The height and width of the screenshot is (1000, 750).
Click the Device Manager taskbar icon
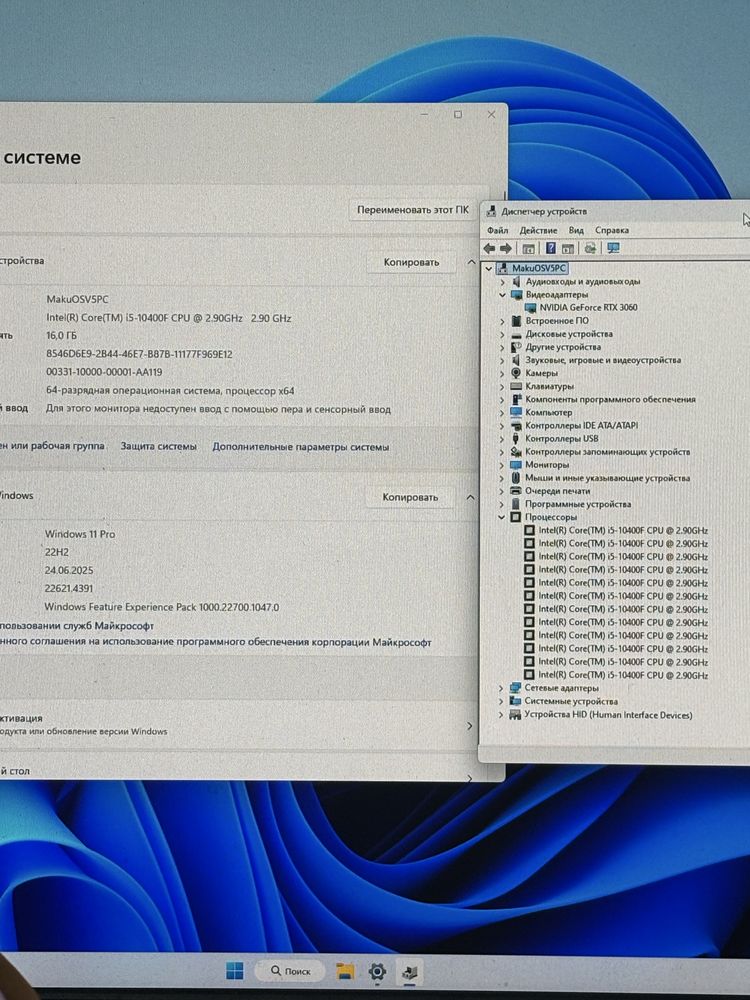click(409, 972)
